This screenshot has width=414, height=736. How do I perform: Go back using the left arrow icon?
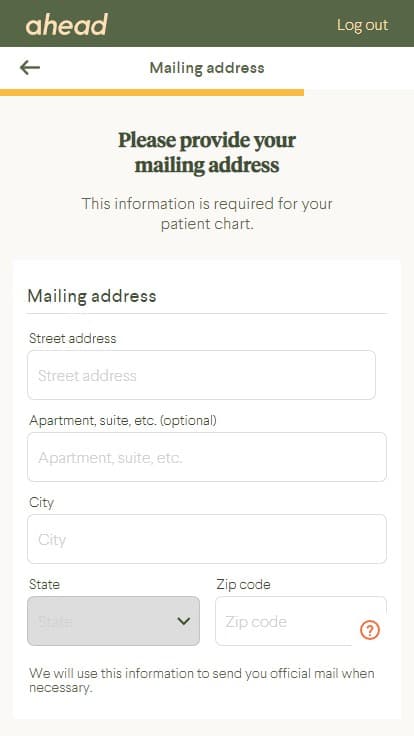[30, 68]
